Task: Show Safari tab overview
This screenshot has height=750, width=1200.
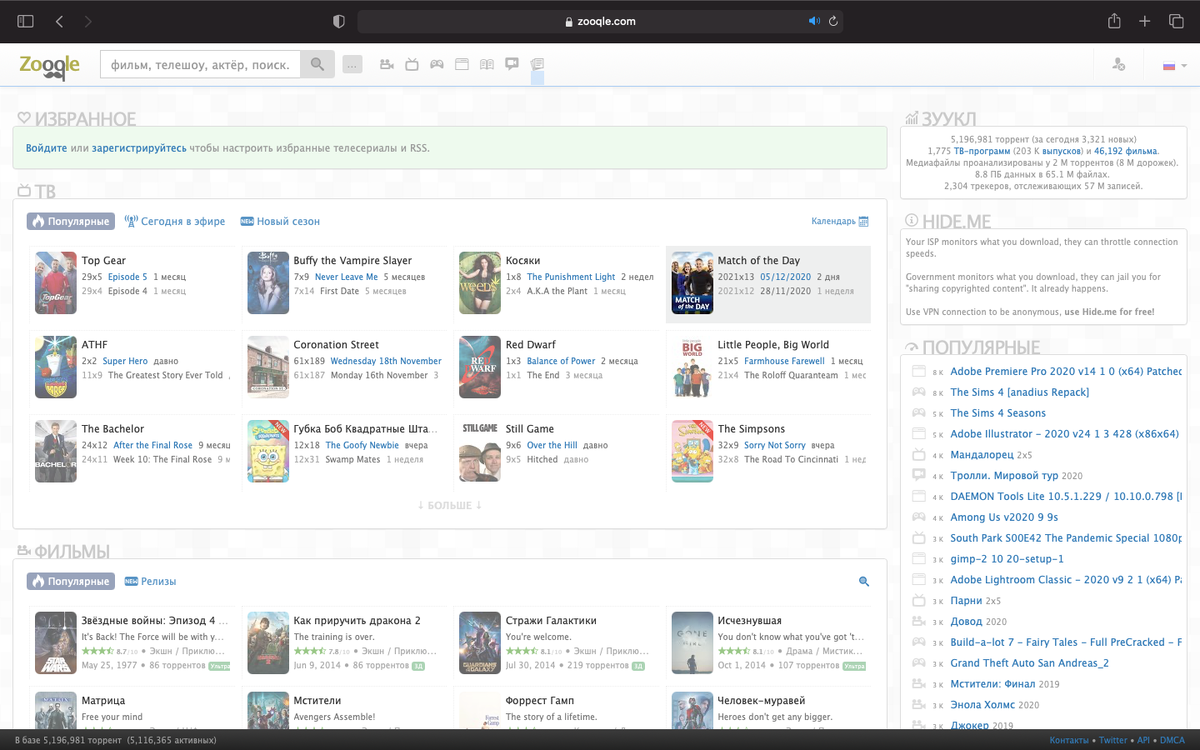Action: point(1175,21)
